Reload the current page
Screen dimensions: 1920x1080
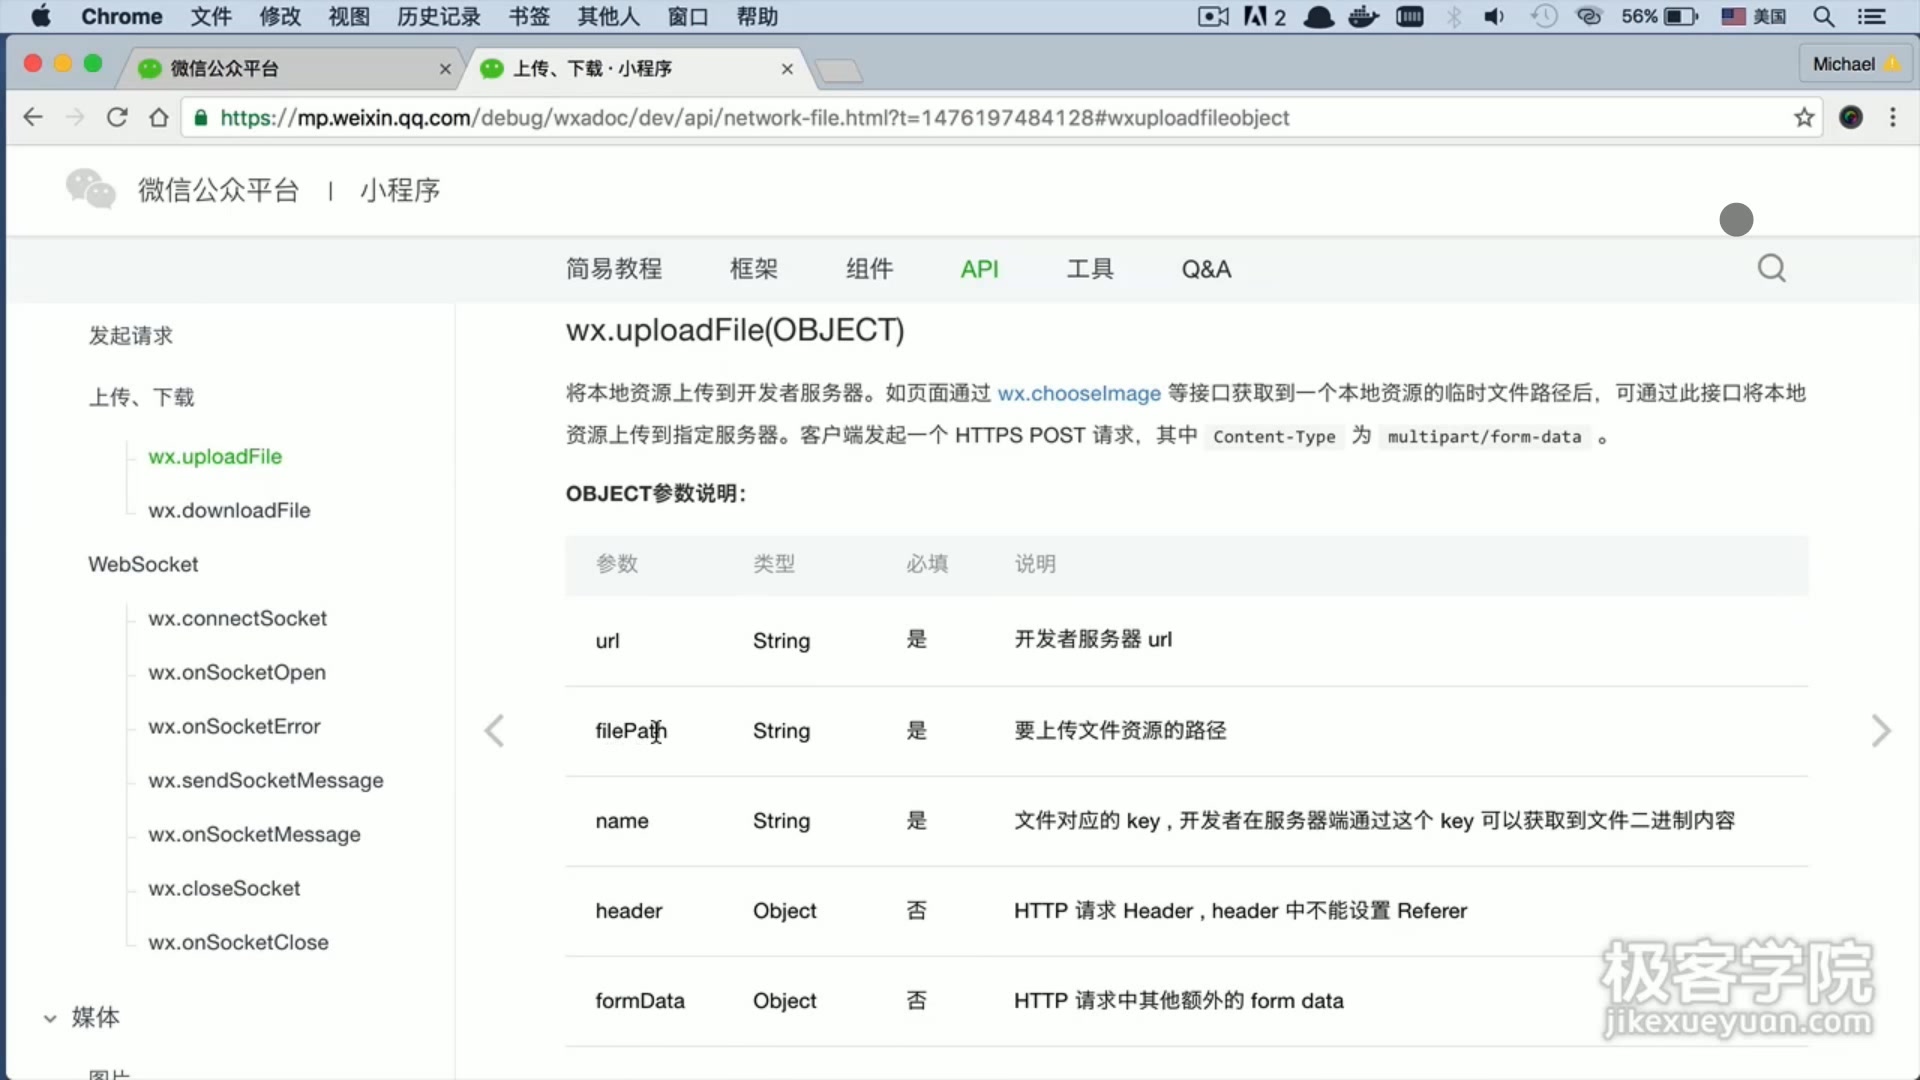[x=117, y=117]
